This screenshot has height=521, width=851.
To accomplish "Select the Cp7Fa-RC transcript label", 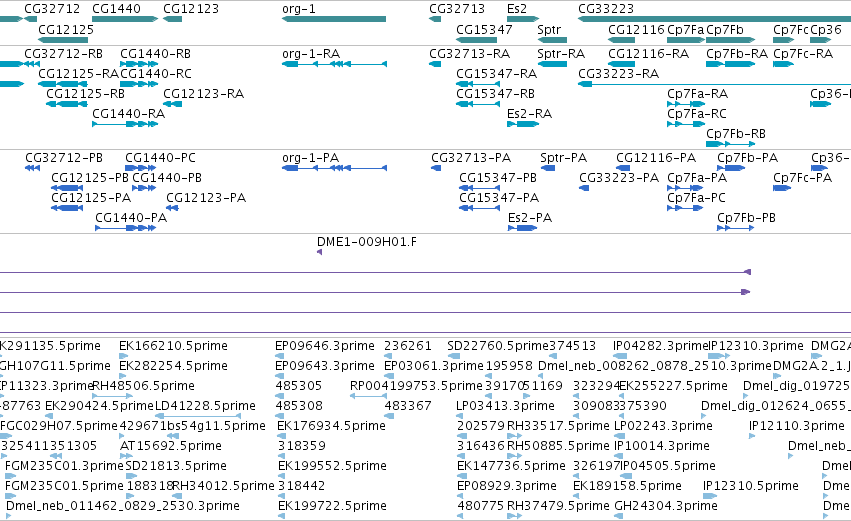I will click(697, 114).
